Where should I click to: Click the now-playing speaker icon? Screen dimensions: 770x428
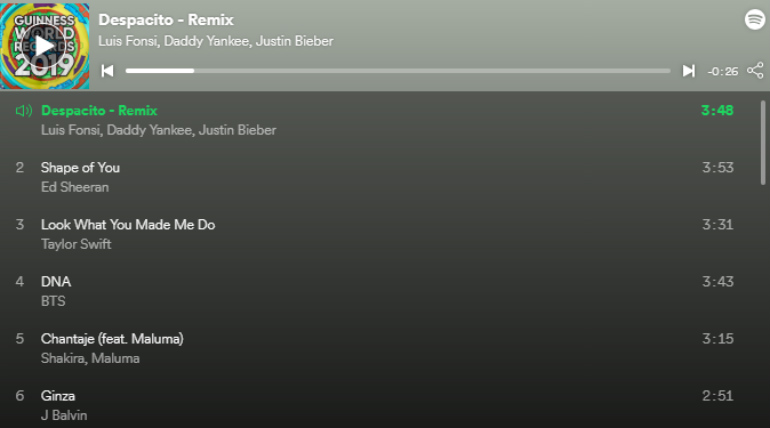tap(24, 110)
